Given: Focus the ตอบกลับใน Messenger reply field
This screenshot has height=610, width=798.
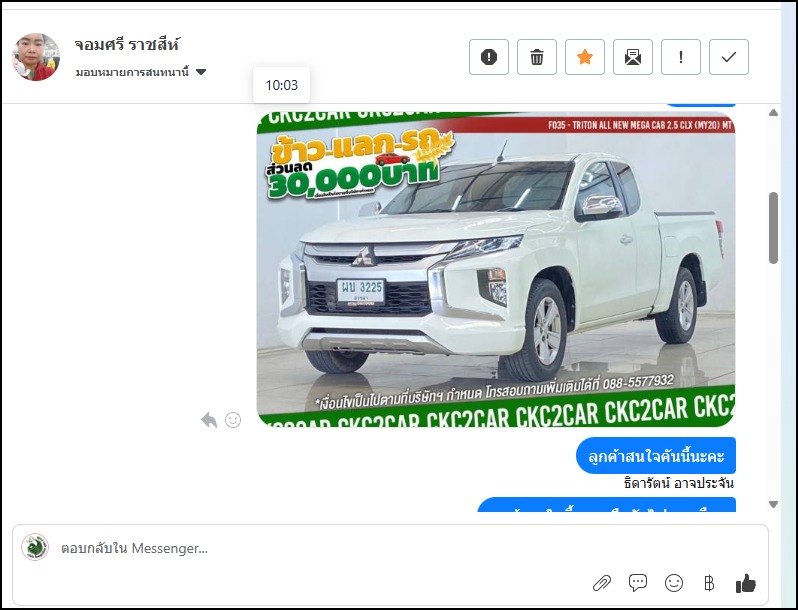Looking at the screenshot, I should (390, 548).
